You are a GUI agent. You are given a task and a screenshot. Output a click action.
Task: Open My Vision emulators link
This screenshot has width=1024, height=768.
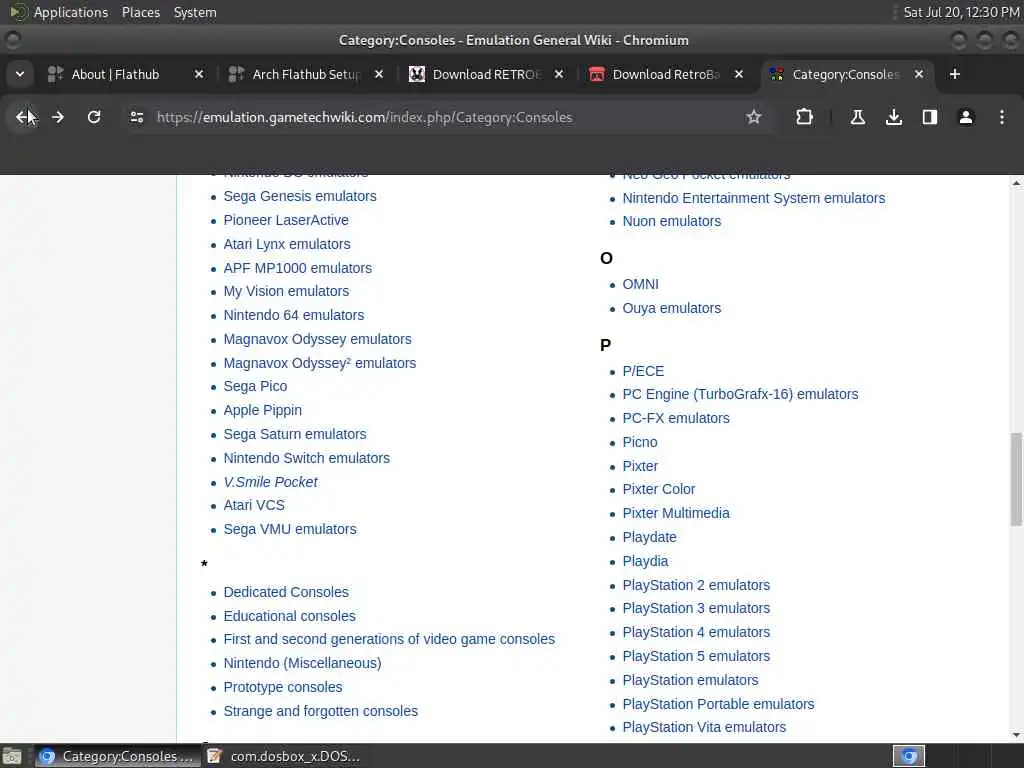(x=286, y=291)
